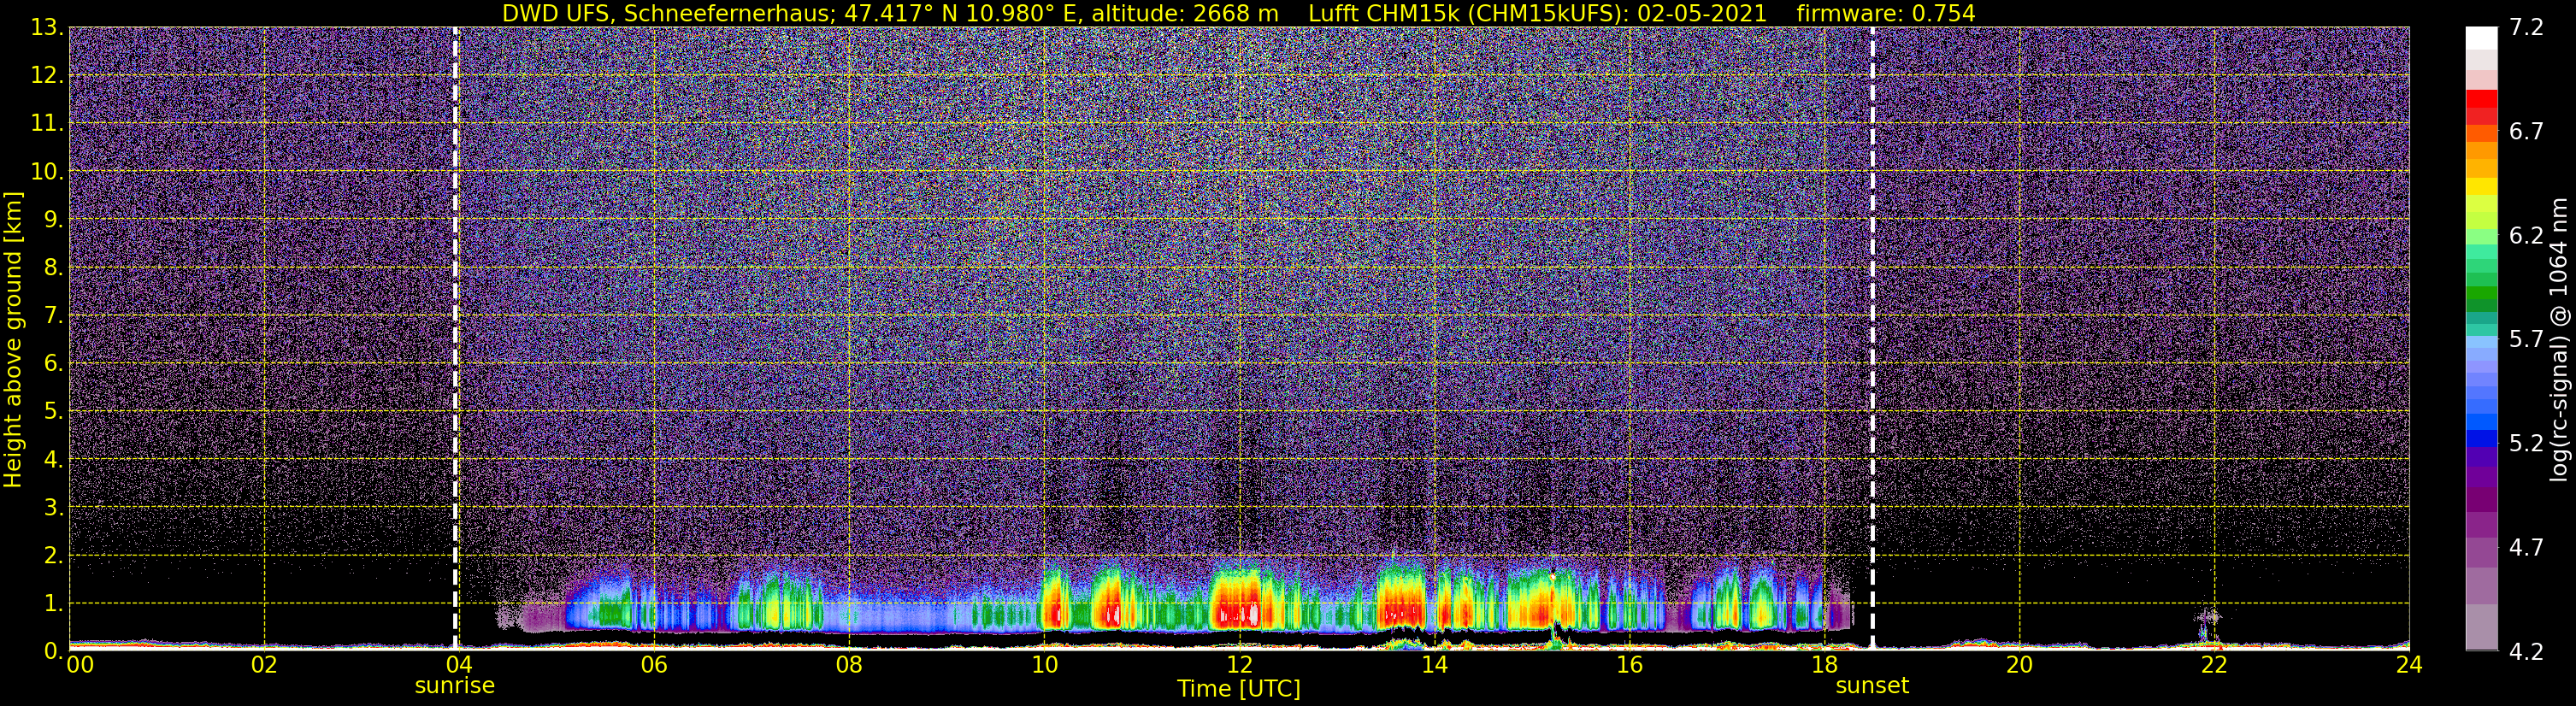The width and height of the screenshot is (2576, 706).
Task: Click the white dashed sunrise marker line
Action: [x=456, y=339]
